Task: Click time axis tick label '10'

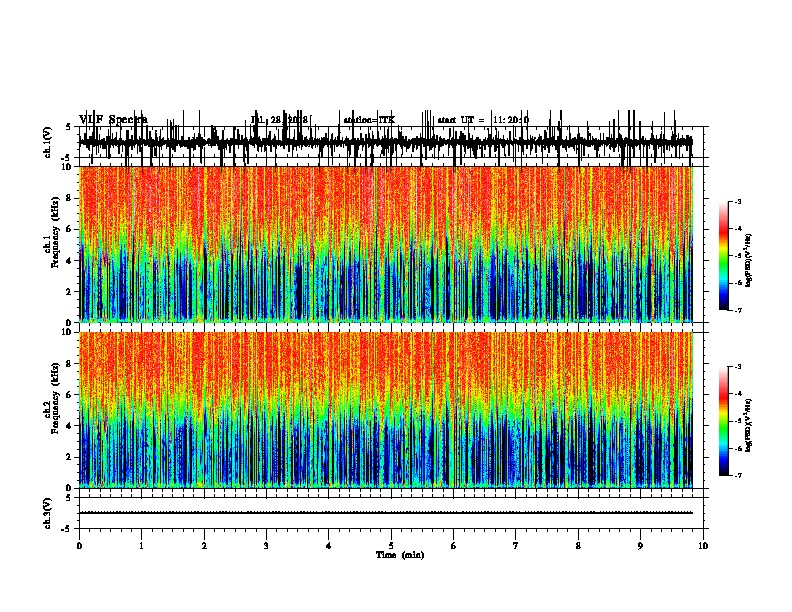Action: [703, 546]
